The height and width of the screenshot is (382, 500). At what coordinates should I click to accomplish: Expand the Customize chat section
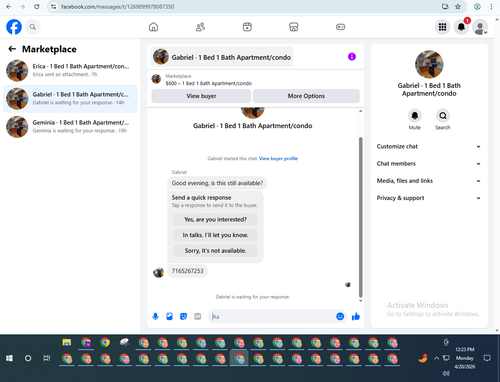click(429, 146)
